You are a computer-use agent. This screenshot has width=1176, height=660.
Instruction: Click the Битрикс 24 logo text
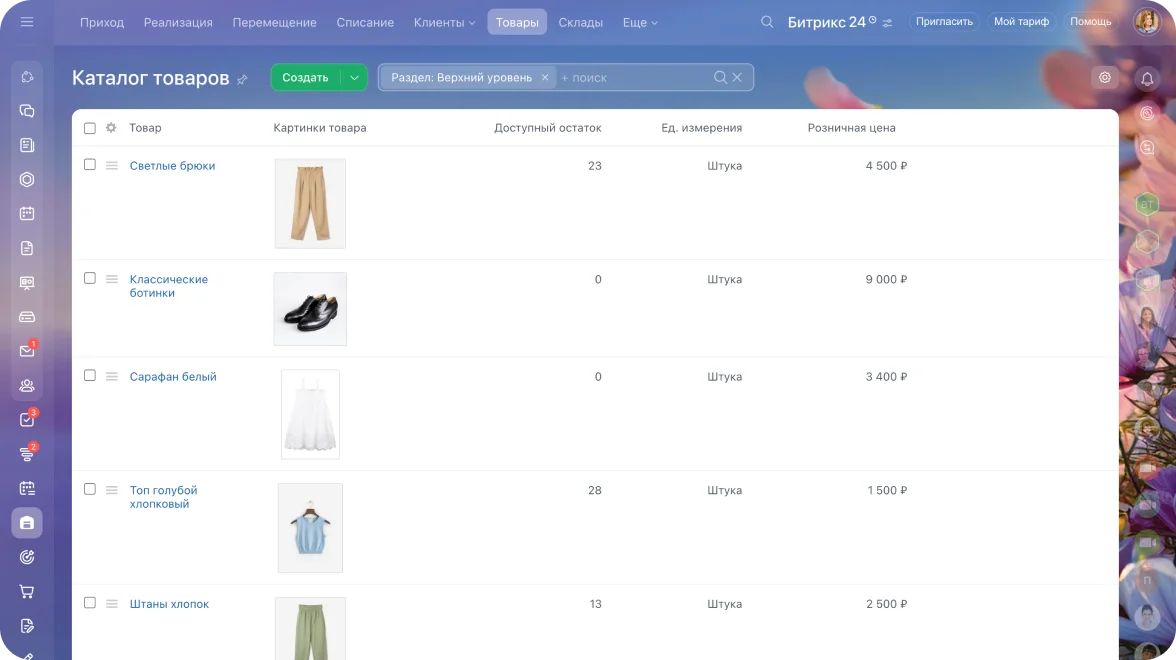pyautogui.click(x=826, y=22)
